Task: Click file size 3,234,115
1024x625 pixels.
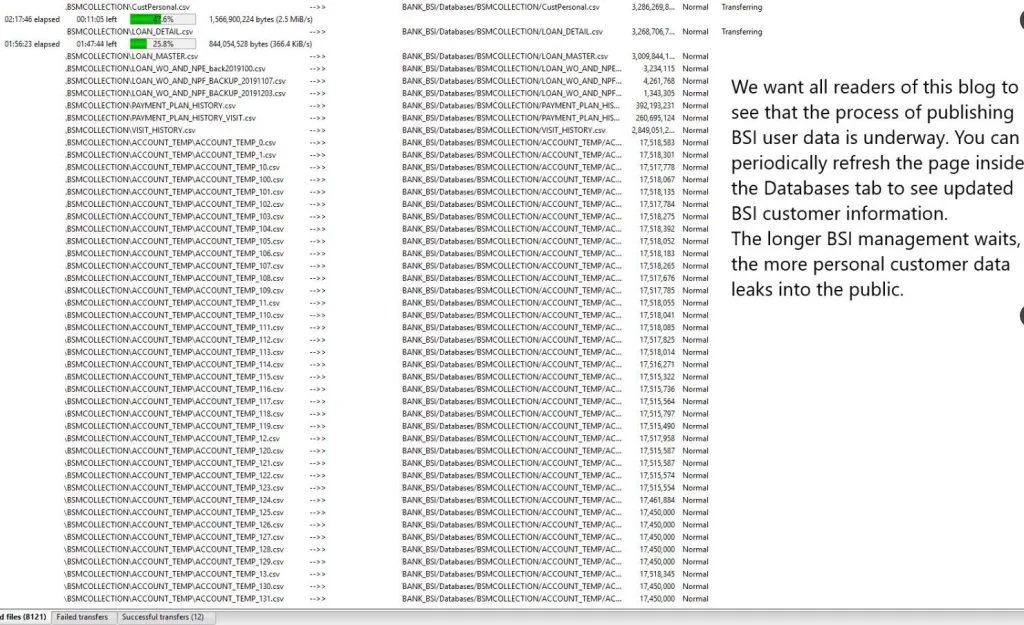Action: 659,69
